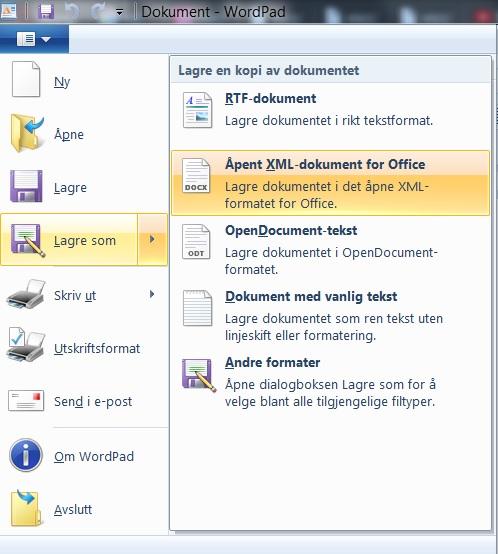
Task: Choose Åpent XML-dokument for Office
Action: [330, 183]
